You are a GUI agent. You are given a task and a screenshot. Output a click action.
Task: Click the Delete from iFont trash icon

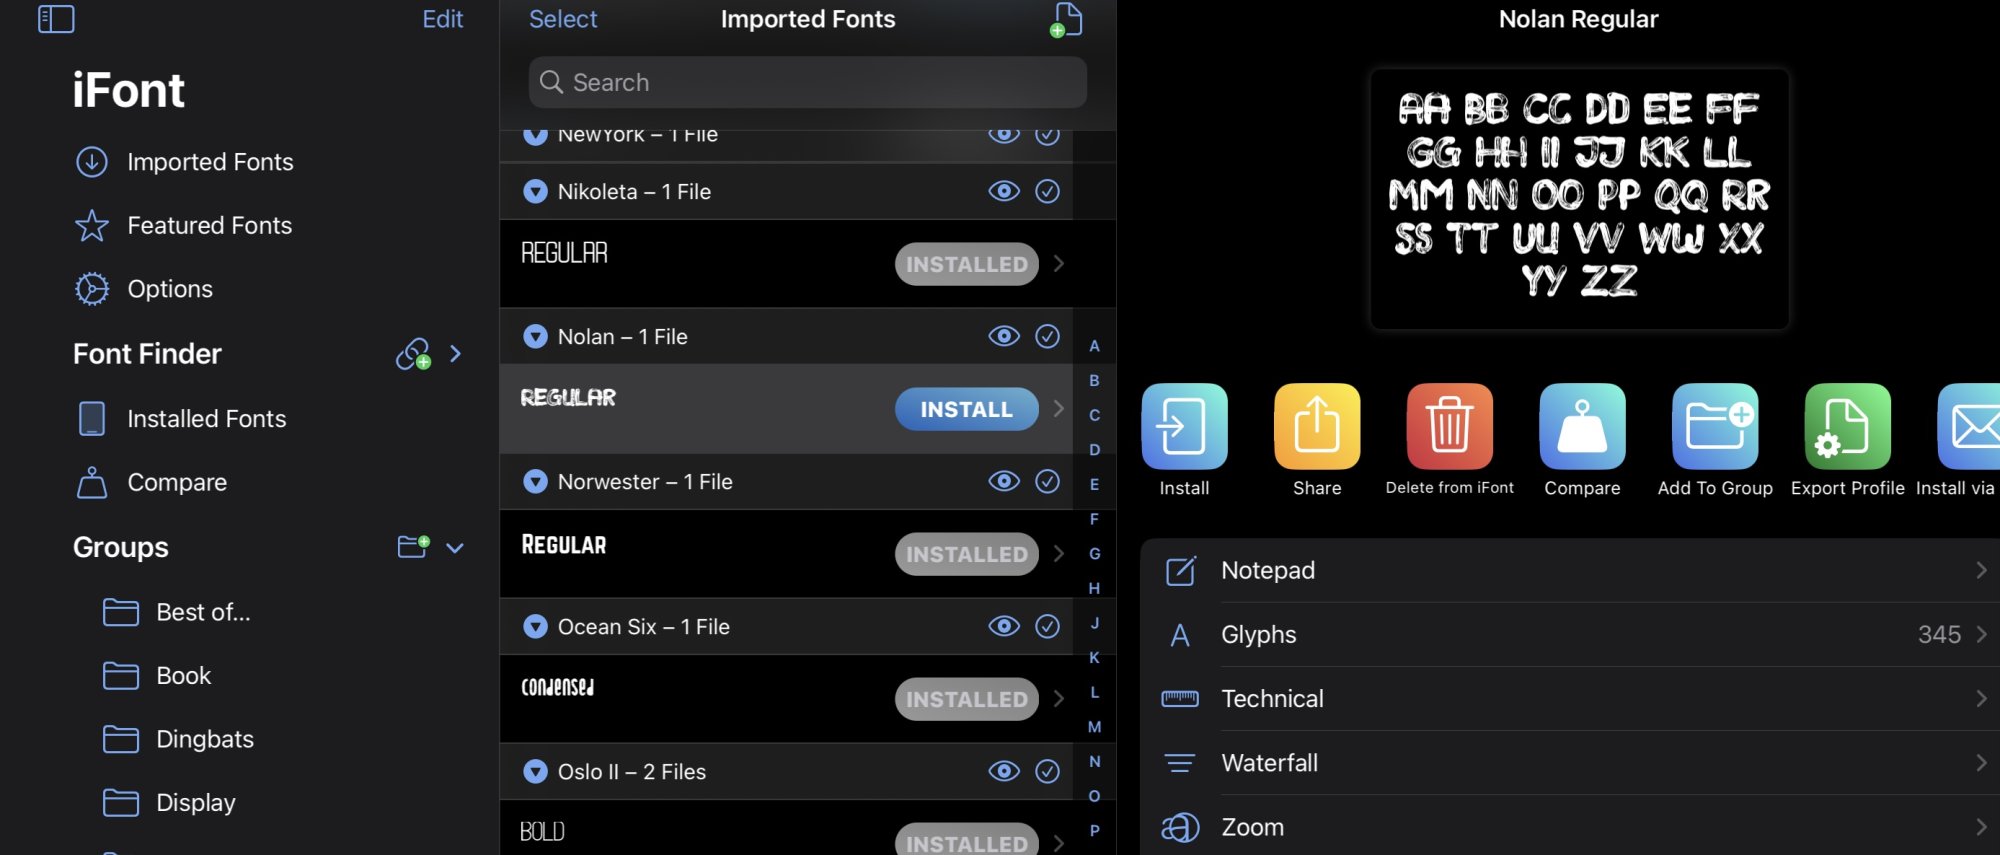pos(1450,426)
